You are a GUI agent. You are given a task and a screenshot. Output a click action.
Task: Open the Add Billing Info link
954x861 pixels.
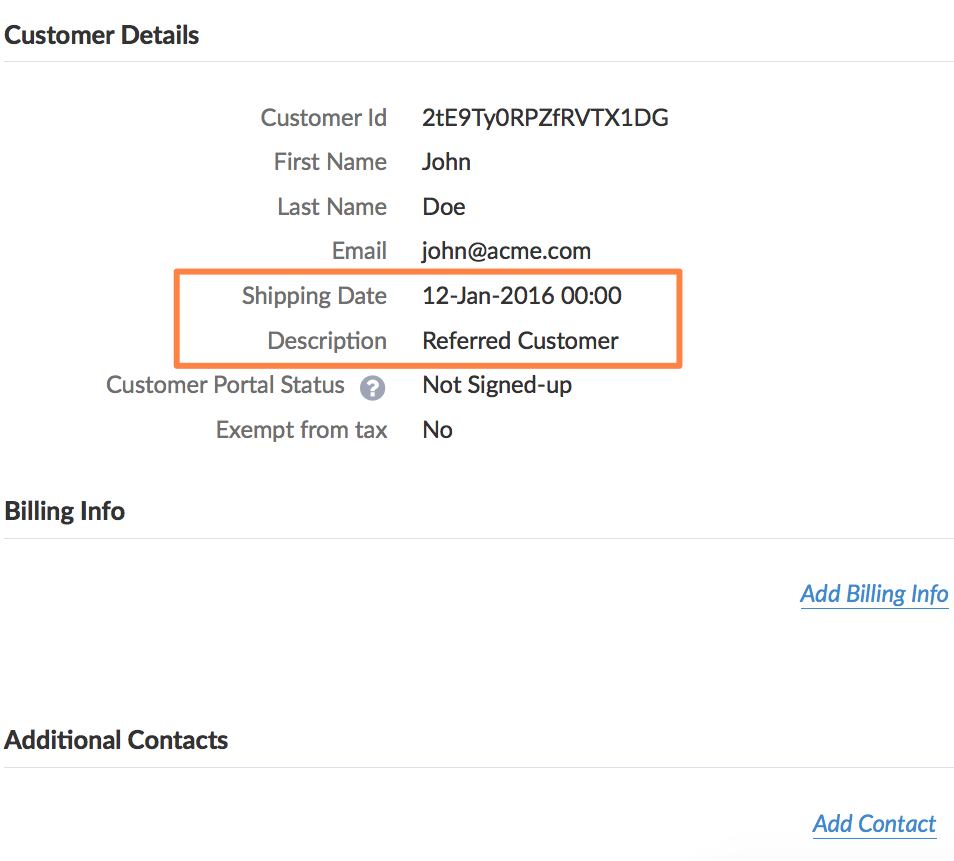(x=874, y=594)
